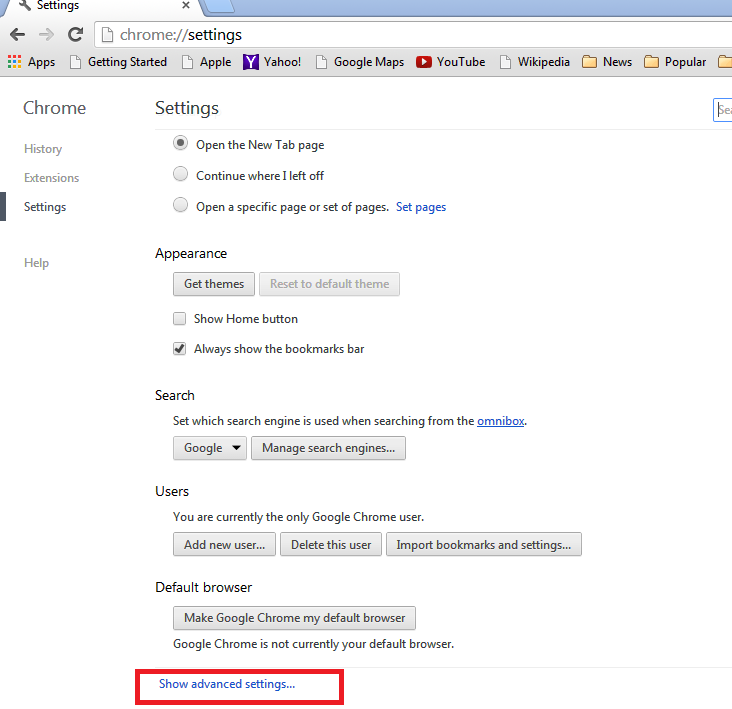Select Open a specific page option
The width and height of the screenshot is (732, 709).
(181, 205)
